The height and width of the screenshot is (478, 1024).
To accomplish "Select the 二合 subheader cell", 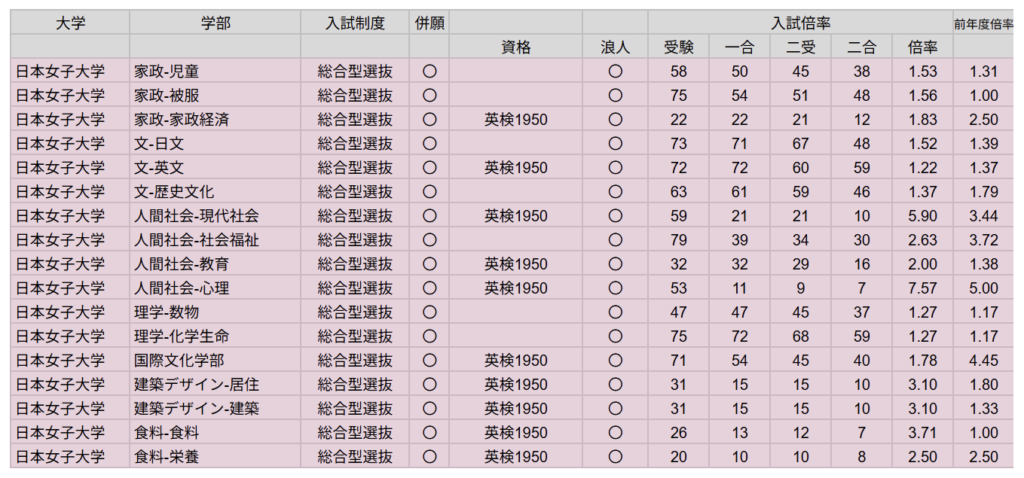I will point(861,46).
